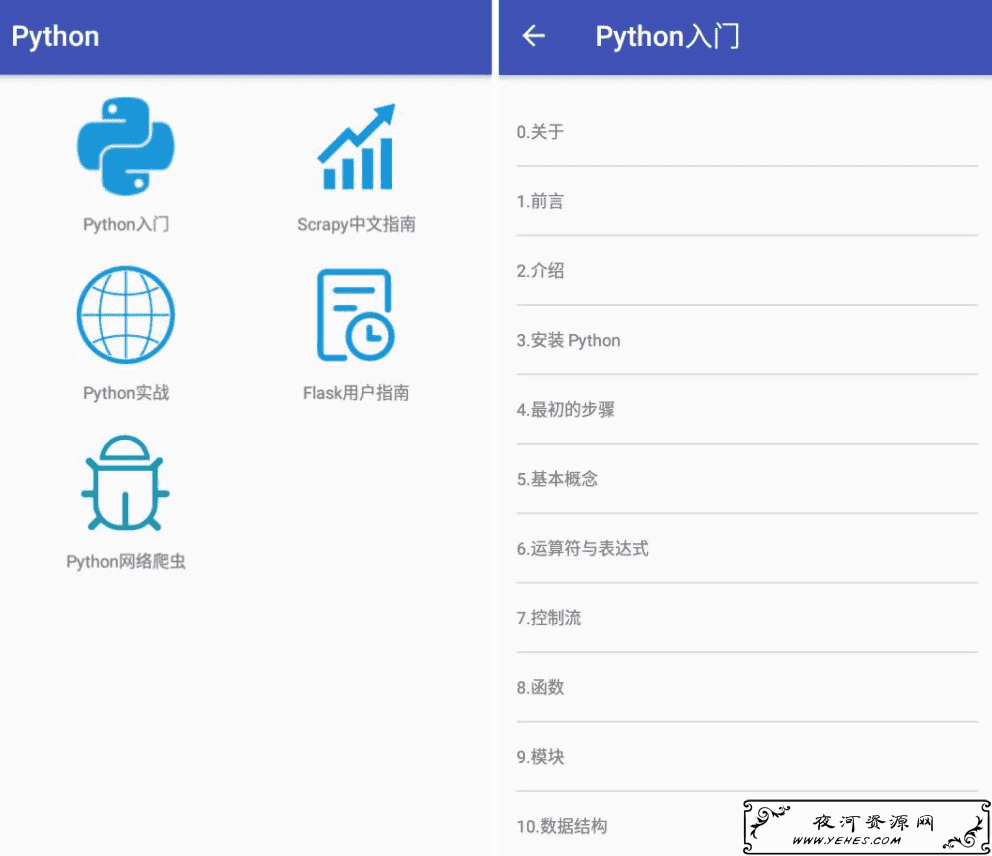Open chapter 2.介绍

(x=747, y=271)
